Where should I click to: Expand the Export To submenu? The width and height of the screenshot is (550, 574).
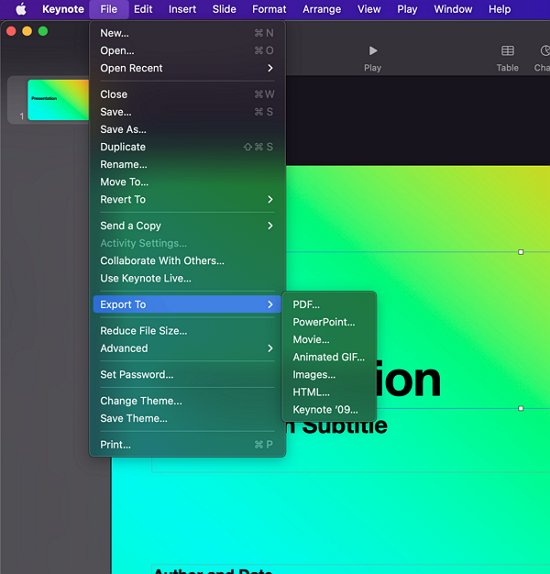pos(187,305)
